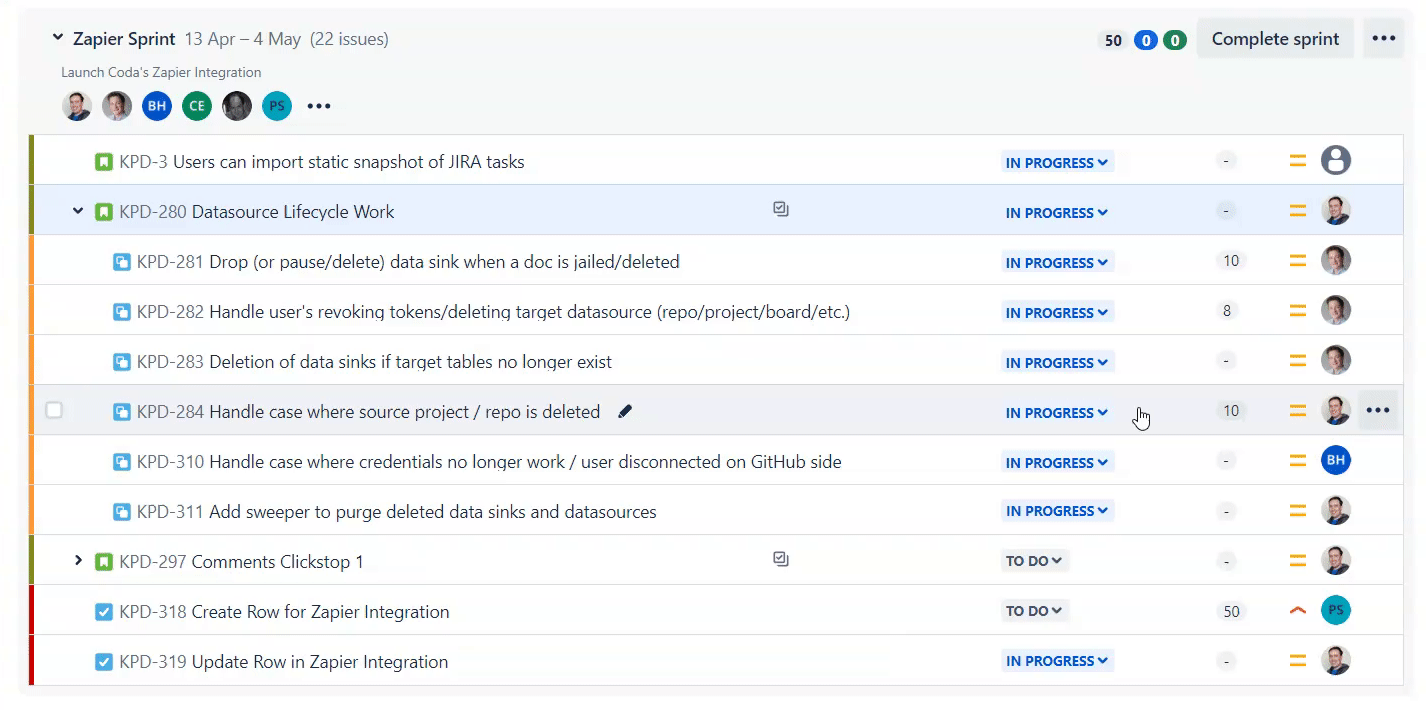1426x710 pixels.
Task: Click the child-issues icon on the KPD-280 row
Action: point(781,210)
